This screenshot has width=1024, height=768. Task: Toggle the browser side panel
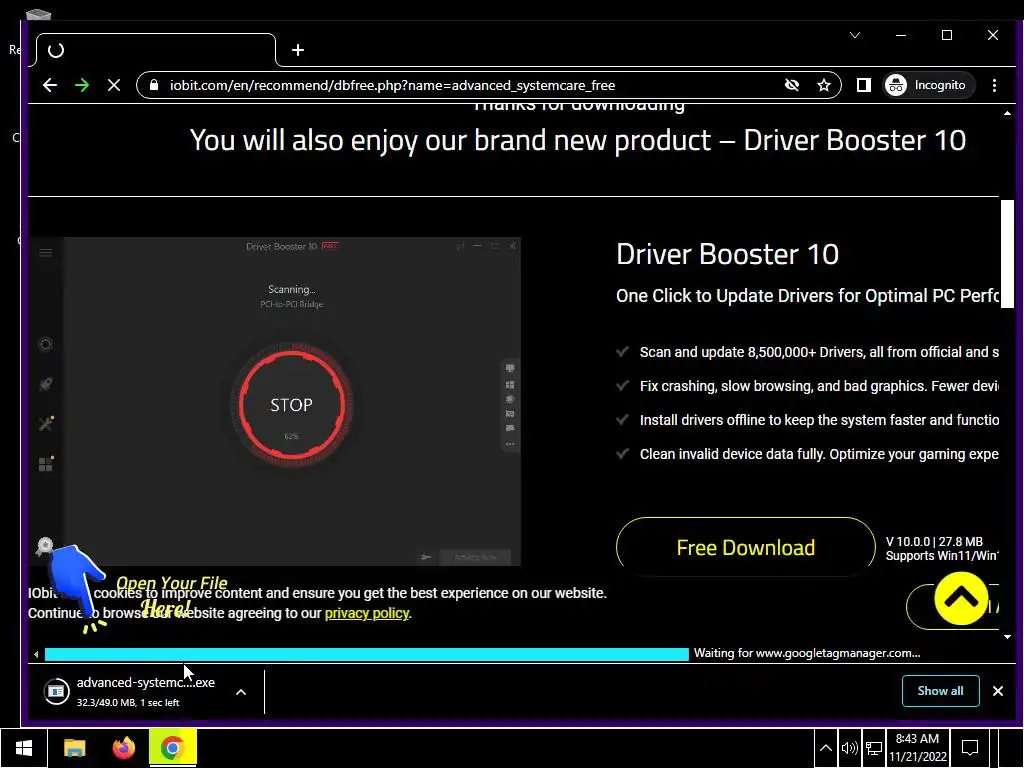pyautogui.click(x=863, y=85)
